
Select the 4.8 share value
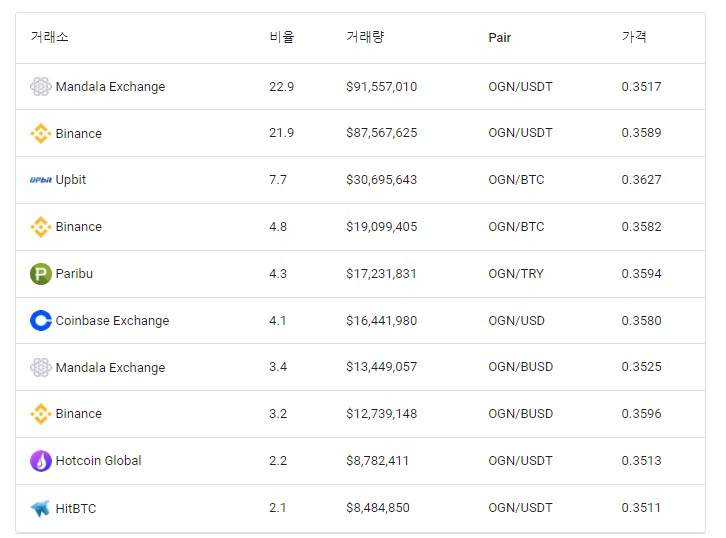[278, 227]
